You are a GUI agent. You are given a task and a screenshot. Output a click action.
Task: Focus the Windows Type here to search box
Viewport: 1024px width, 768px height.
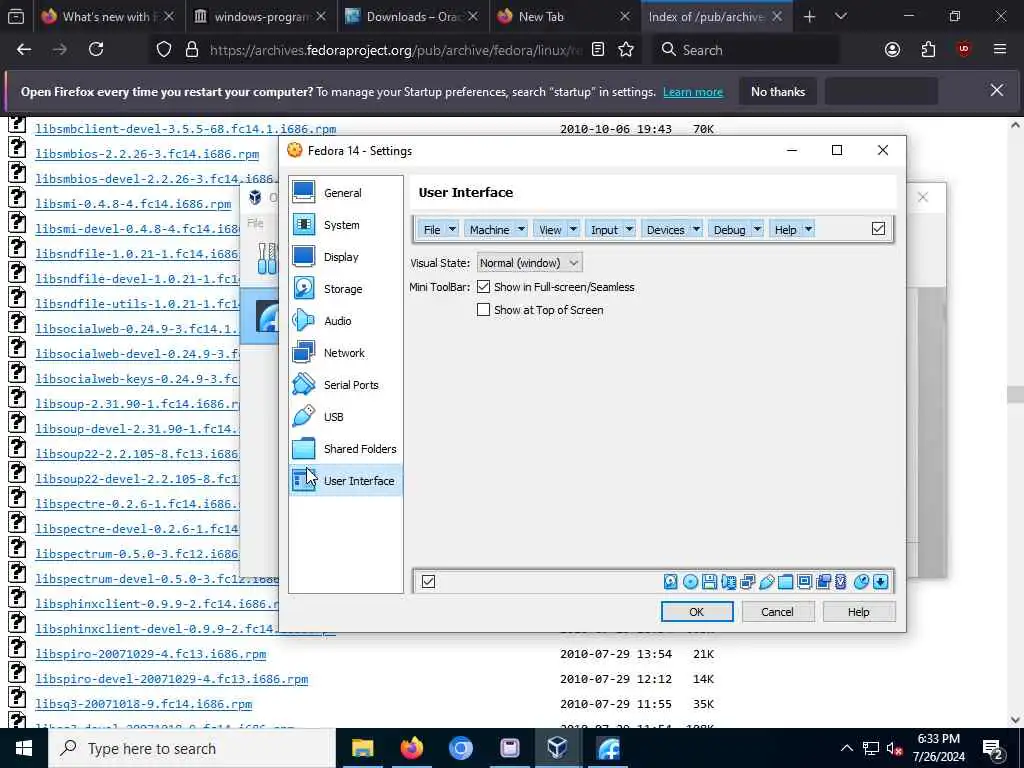click(191, 748)
